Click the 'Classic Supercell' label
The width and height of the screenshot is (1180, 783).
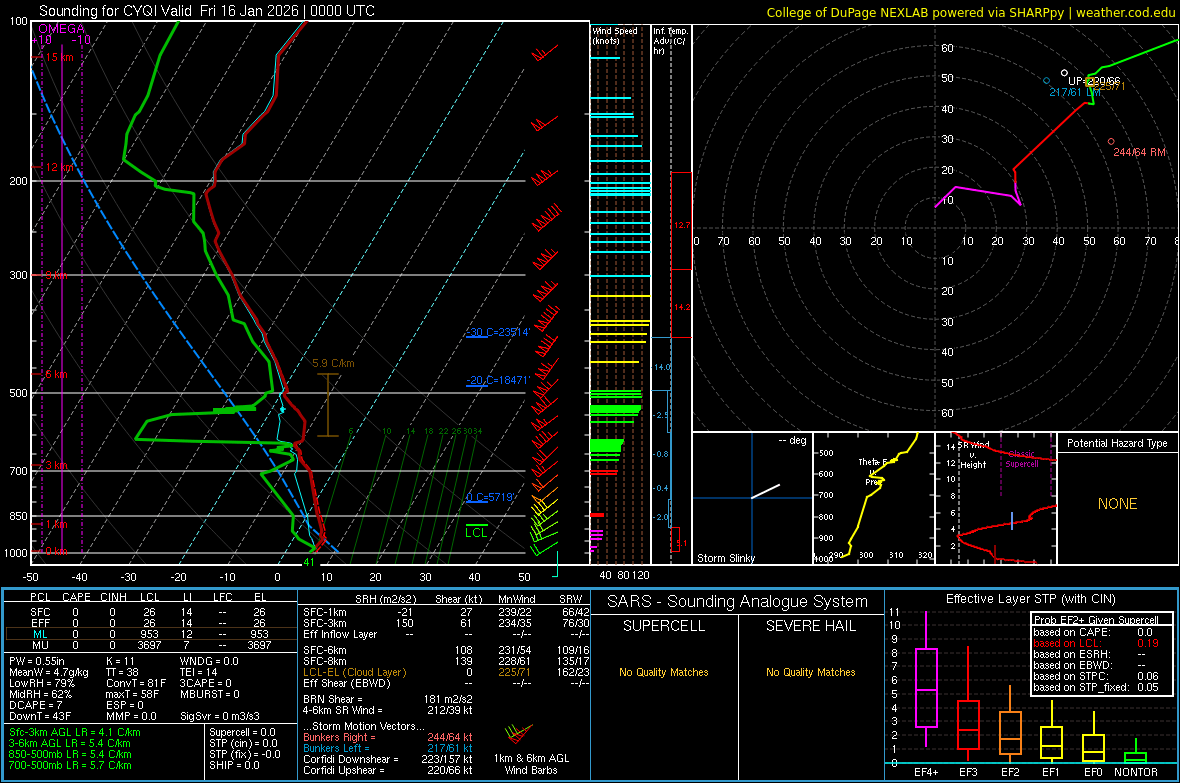coord(1022,459)
